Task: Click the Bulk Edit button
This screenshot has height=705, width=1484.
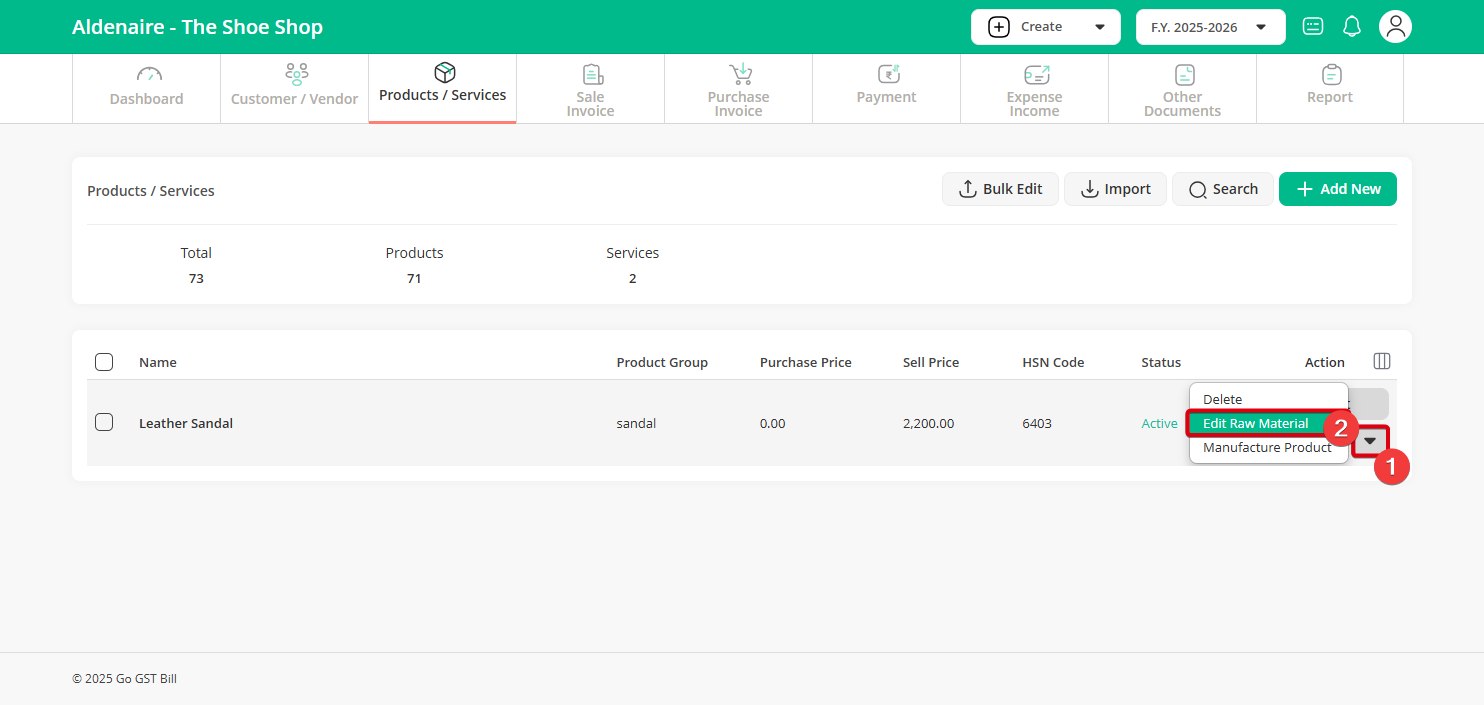Action: click(x=1000, y=189)
